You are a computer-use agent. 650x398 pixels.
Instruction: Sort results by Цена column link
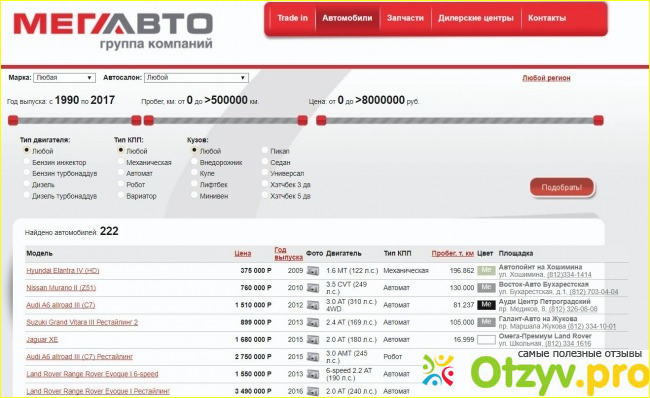coord(243,253)
